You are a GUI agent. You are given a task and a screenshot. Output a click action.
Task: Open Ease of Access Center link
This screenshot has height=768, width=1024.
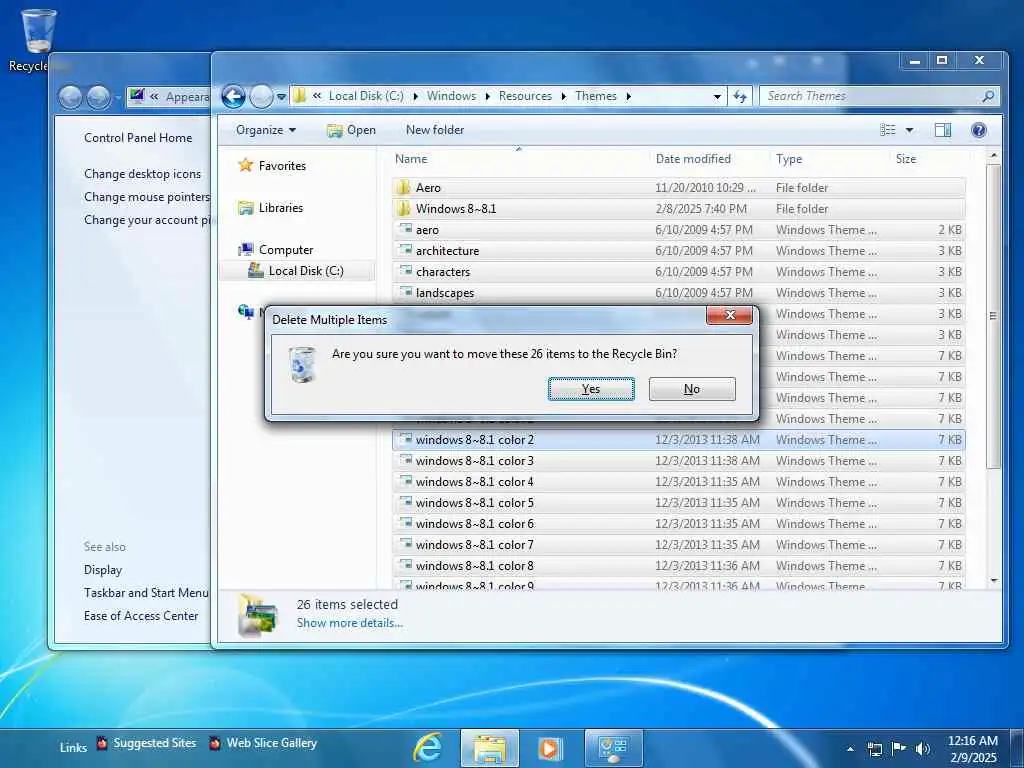click(x=140, y=616)
